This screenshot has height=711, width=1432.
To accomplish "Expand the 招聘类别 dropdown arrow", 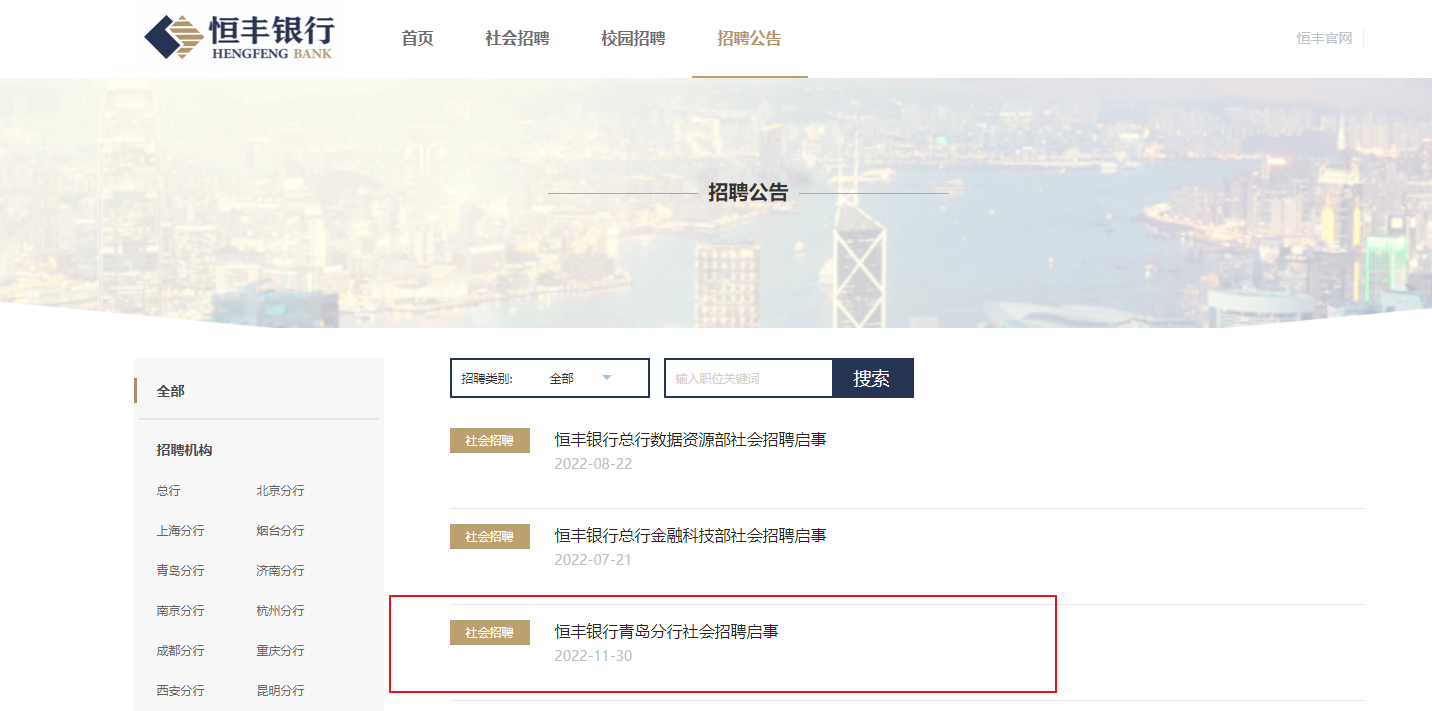I will click(x=607, y=378).
